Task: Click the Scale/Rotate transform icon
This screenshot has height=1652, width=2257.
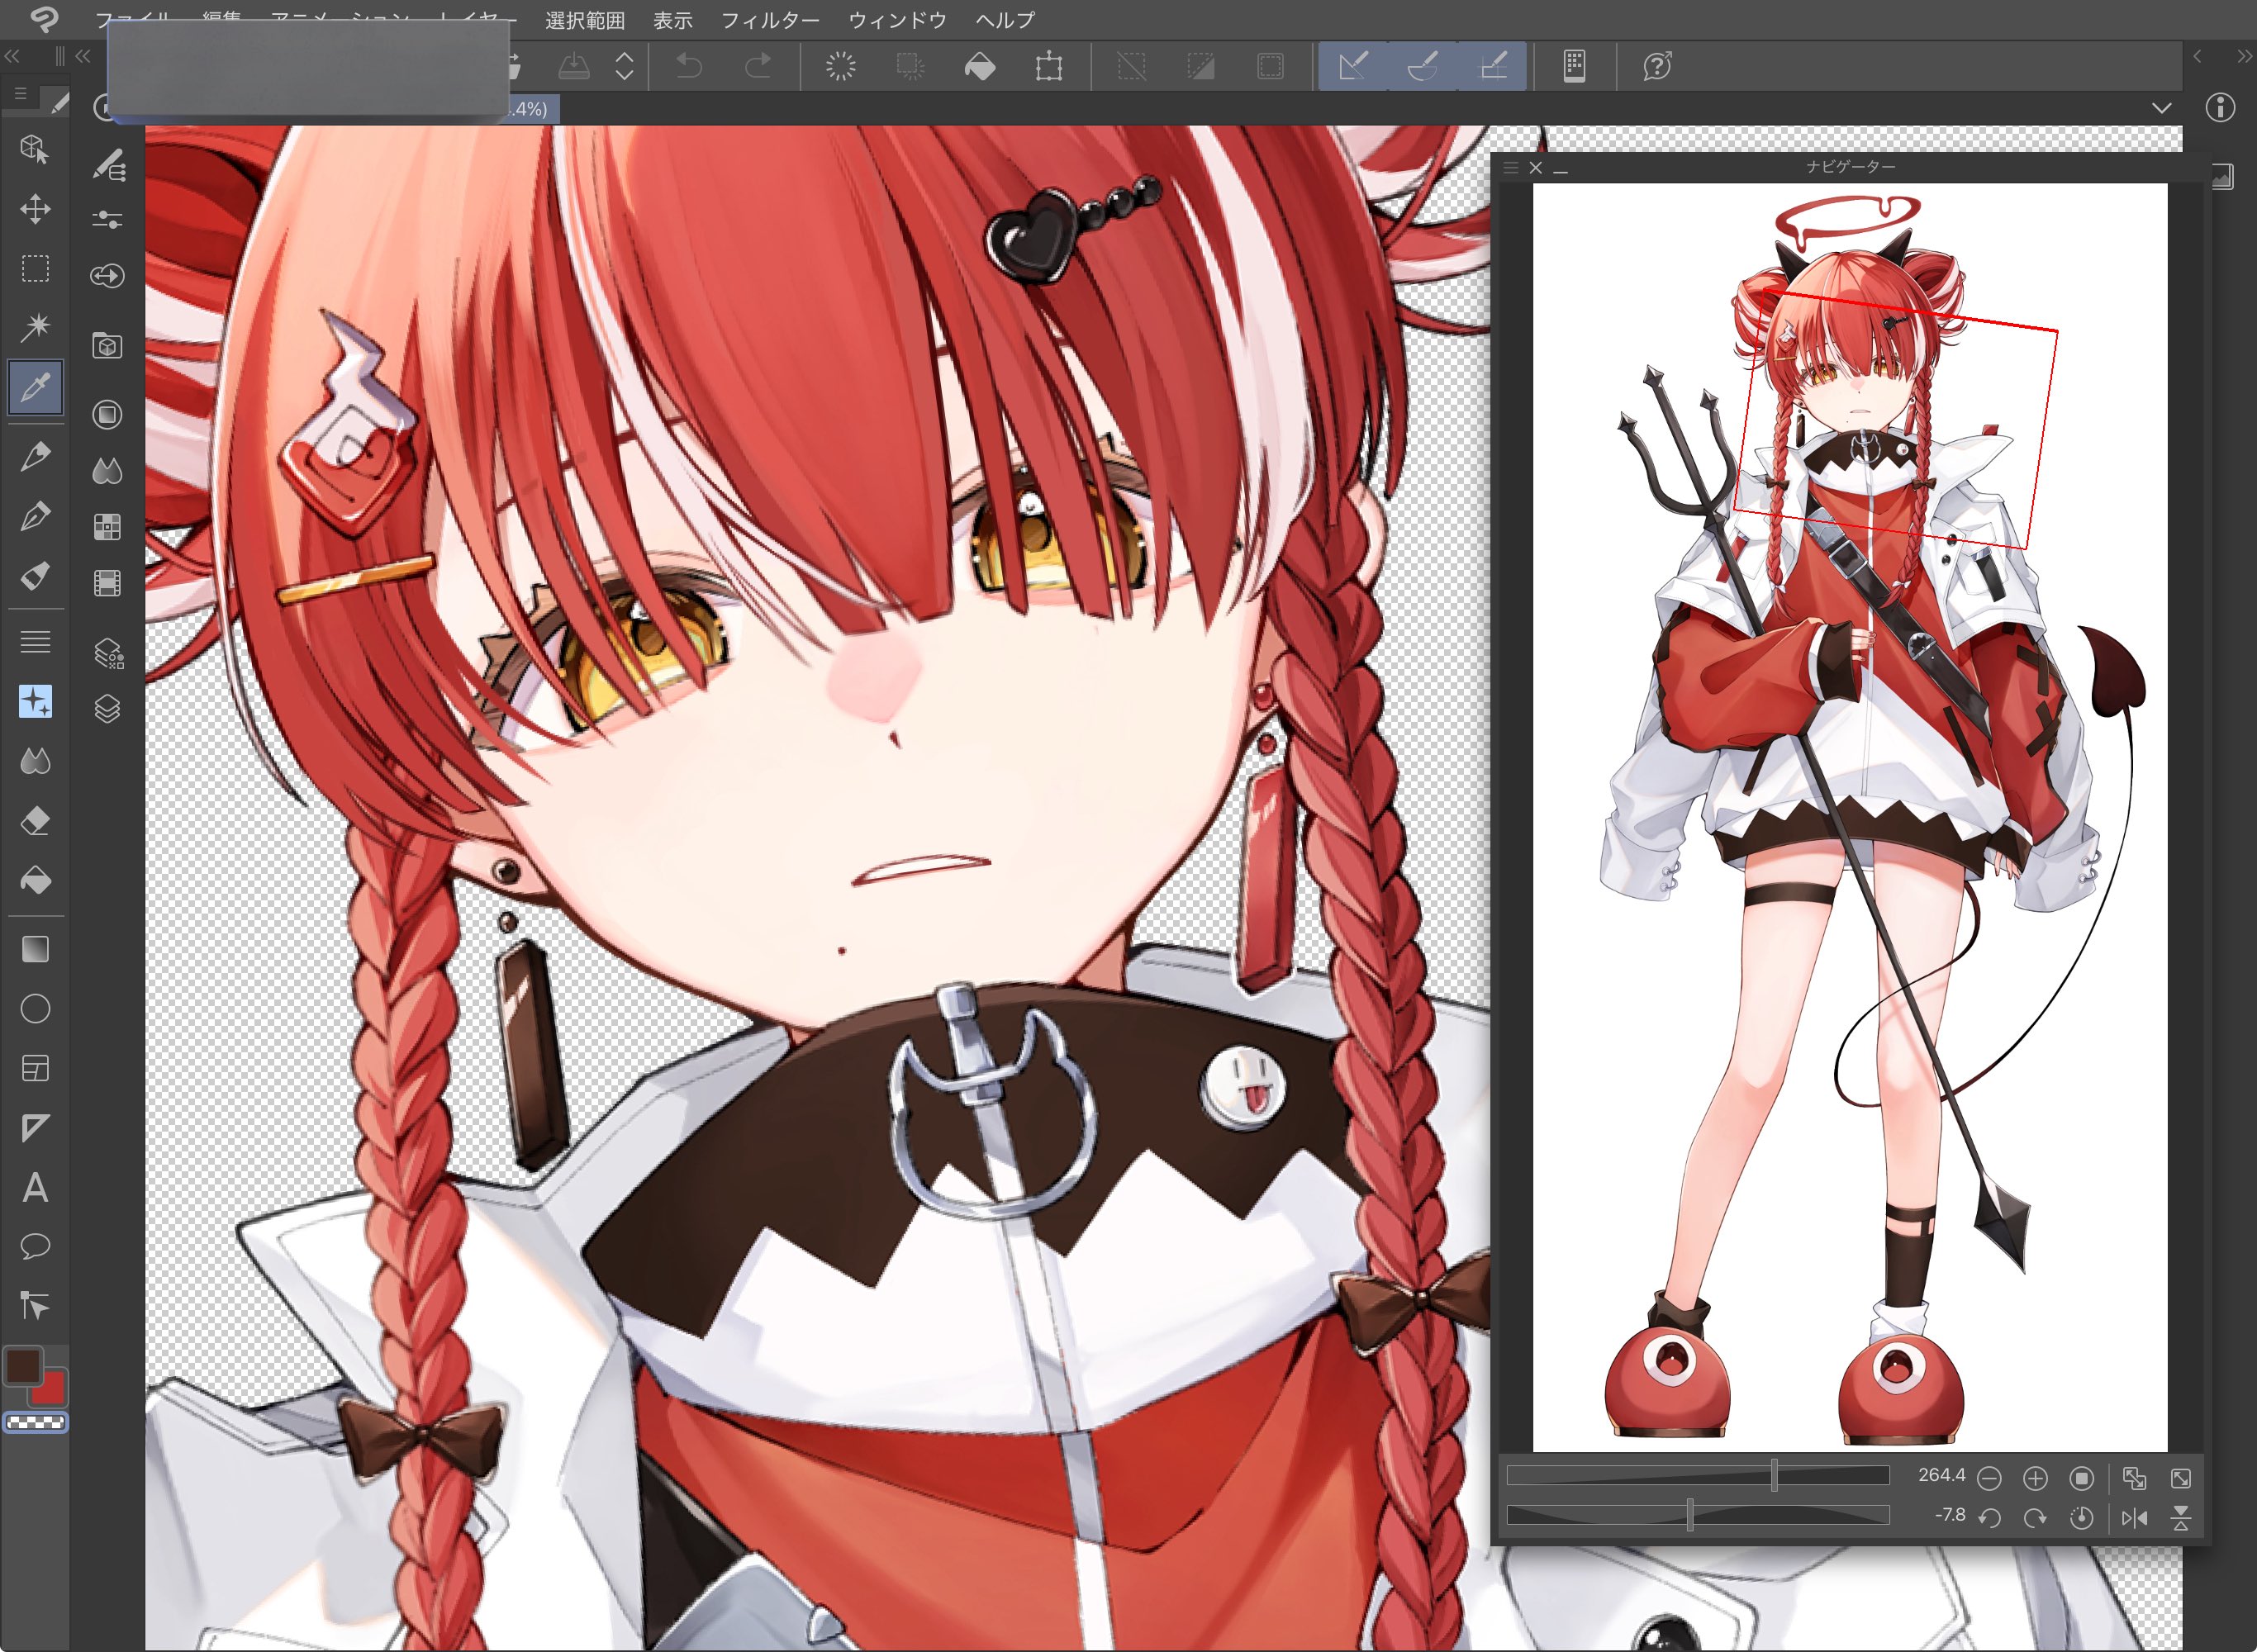Action: click(x=1048, y=67)
